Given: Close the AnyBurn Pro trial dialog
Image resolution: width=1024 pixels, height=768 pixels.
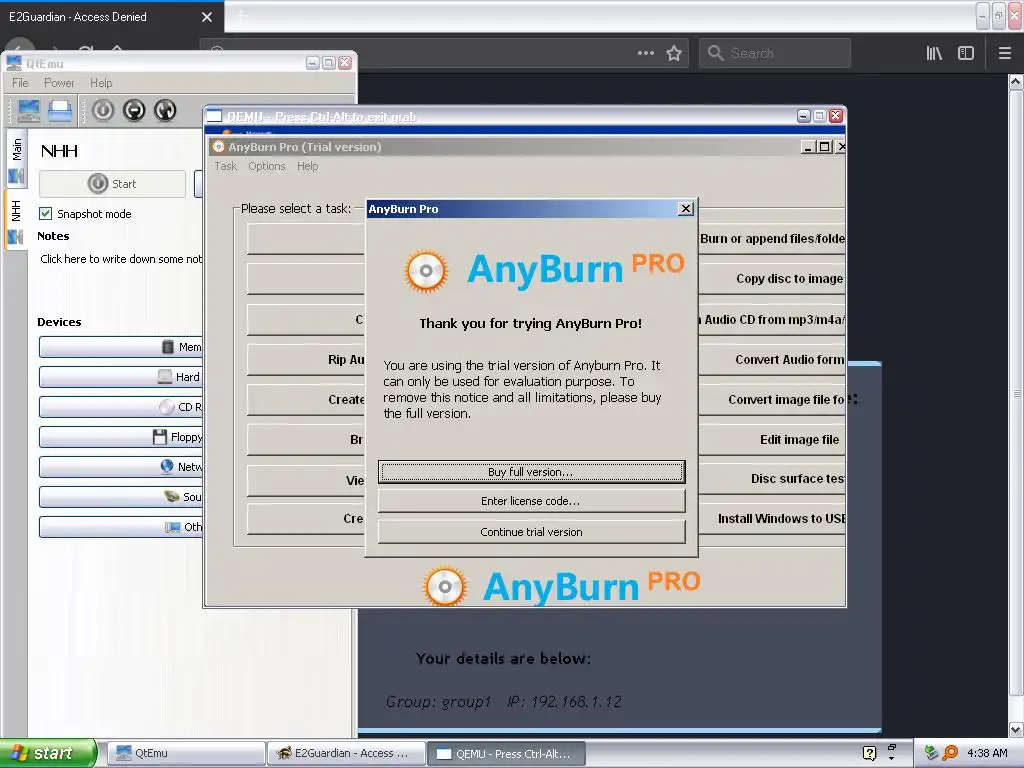Looking at the screenshot, I should [685, 208].
